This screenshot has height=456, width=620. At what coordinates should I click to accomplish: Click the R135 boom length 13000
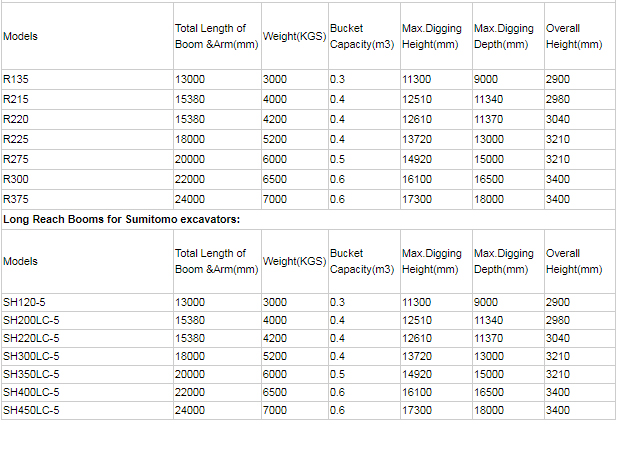190,79
